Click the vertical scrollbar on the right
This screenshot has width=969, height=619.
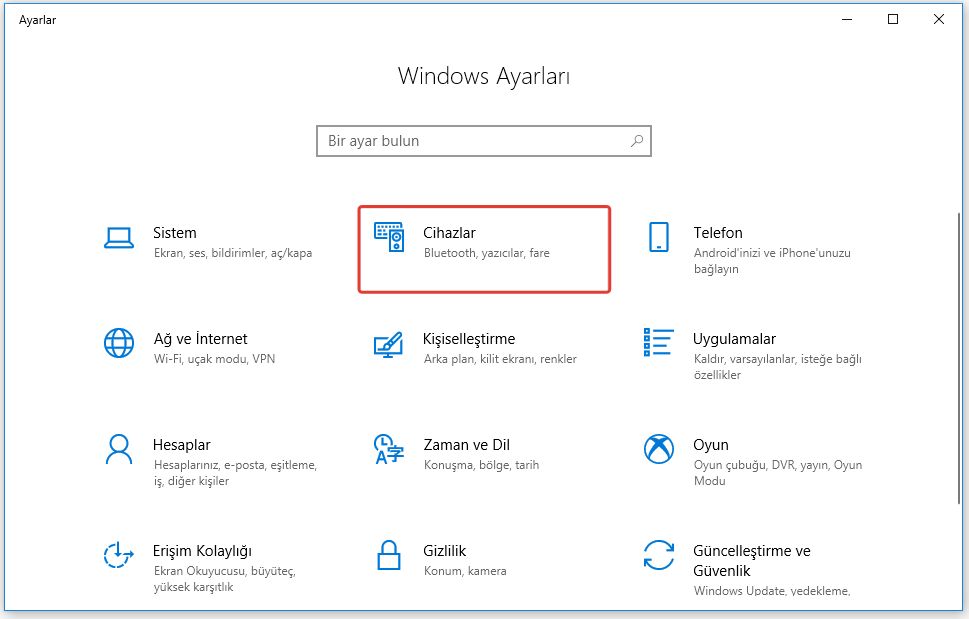(959, 350)
